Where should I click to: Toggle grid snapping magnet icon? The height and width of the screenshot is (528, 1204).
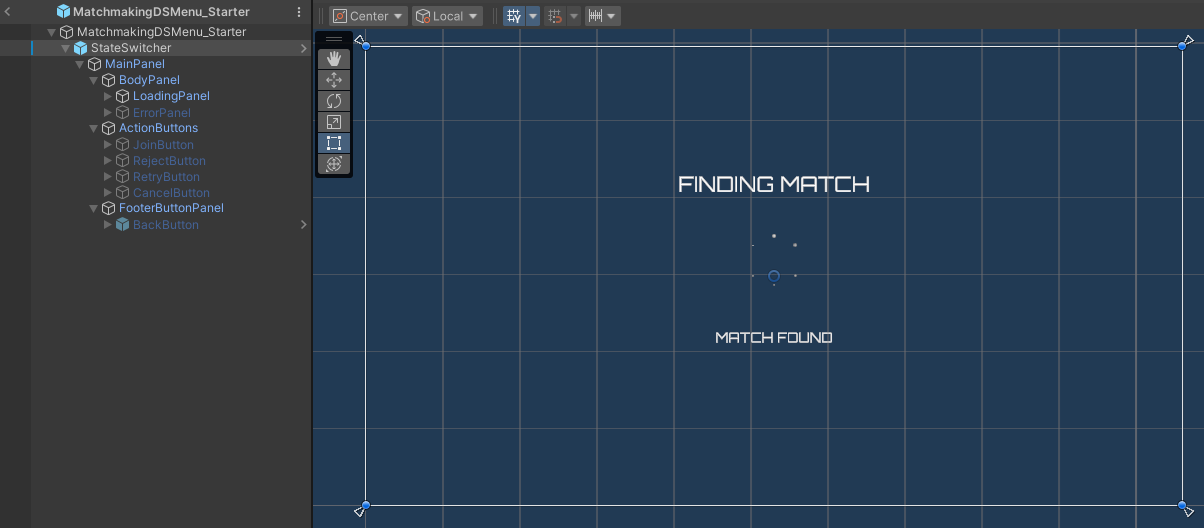556,16
